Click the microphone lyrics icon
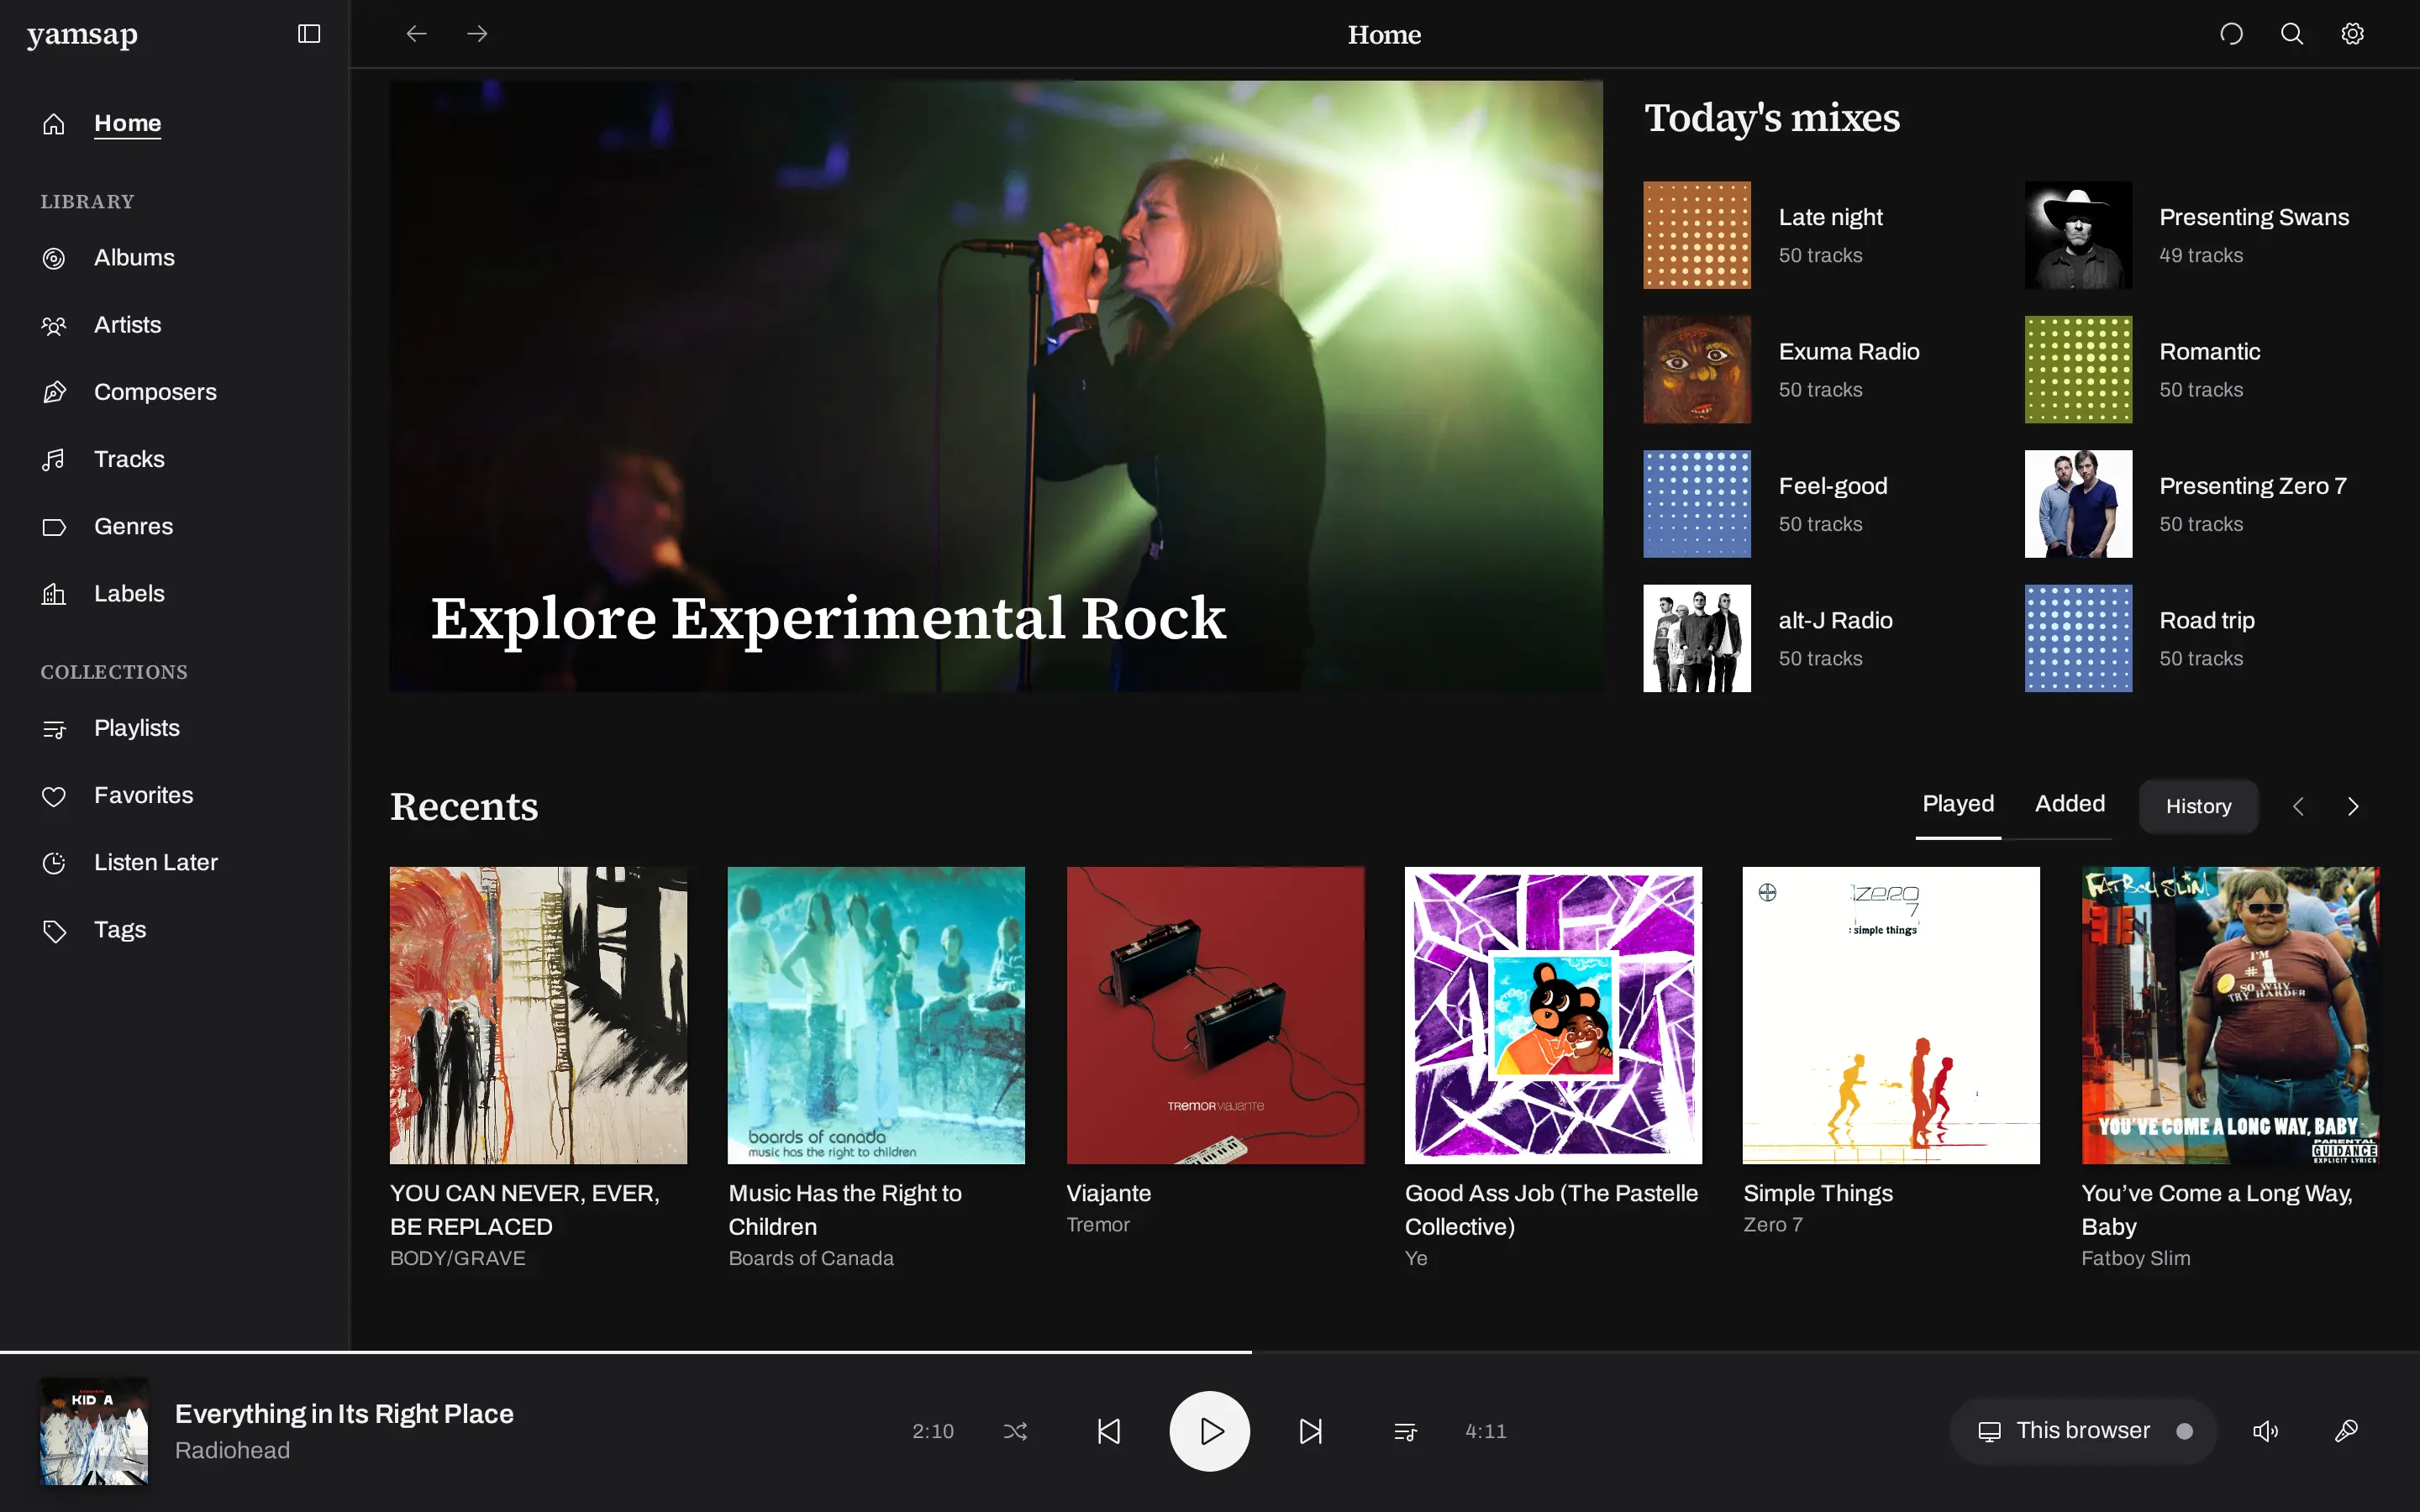Viewport: 2420px width, 1512px height. pyautogui.click(x=2346, y=1431)
